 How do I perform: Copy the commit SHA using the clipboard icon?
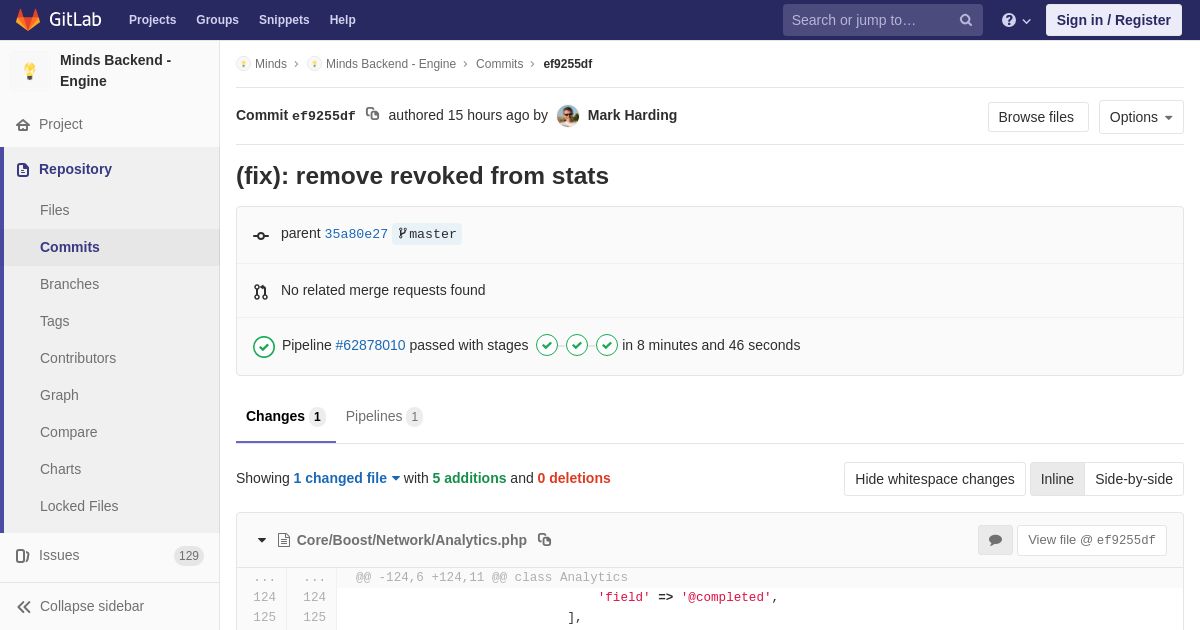[372, 114]
